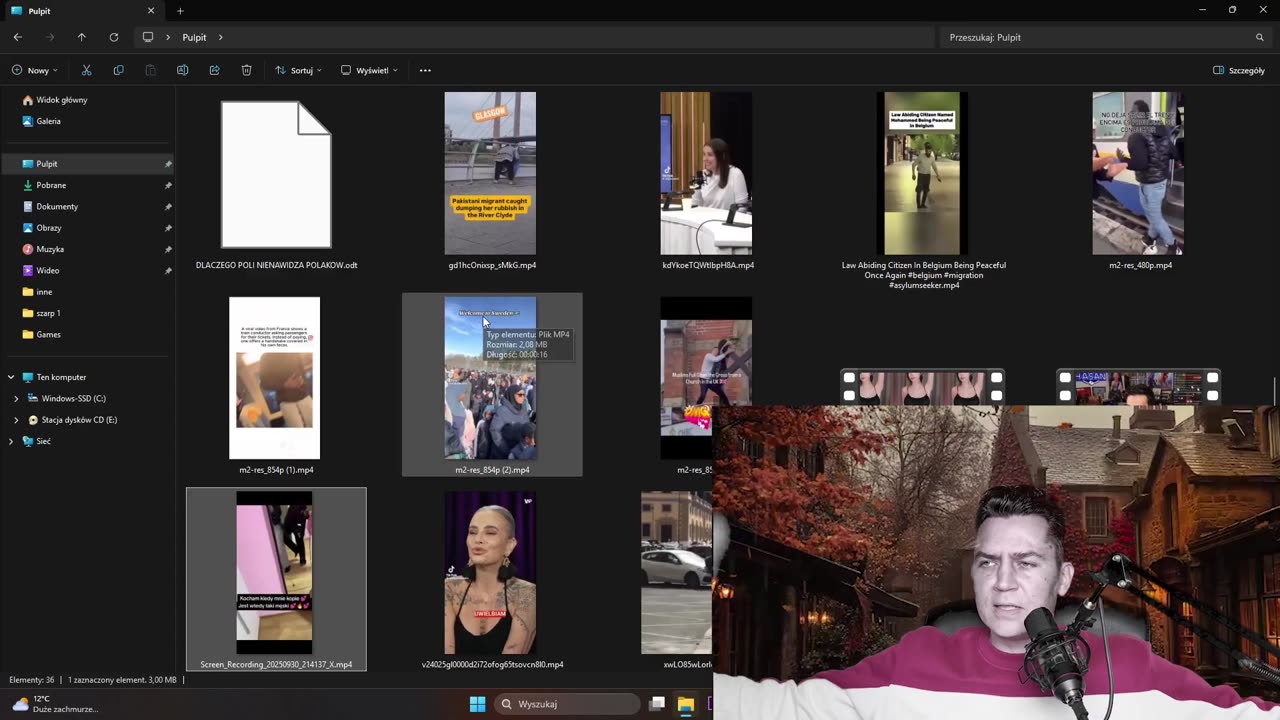The height and width of the screenshot is (720, 1280).
Task: Open the Wyświetl view dropdown
Action: click(369, 70)
